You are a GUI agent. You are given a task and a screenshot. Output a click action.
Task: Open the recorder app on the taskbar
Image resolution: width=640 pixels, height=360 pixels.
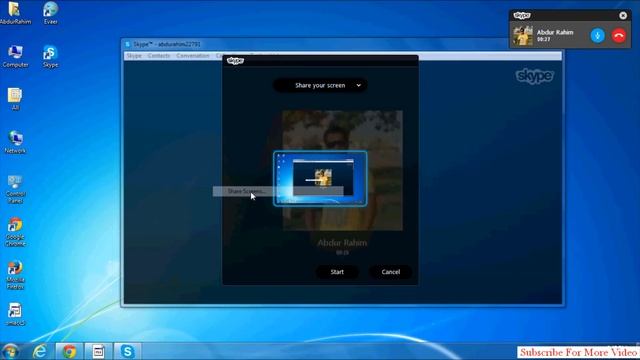pos(98,351)
